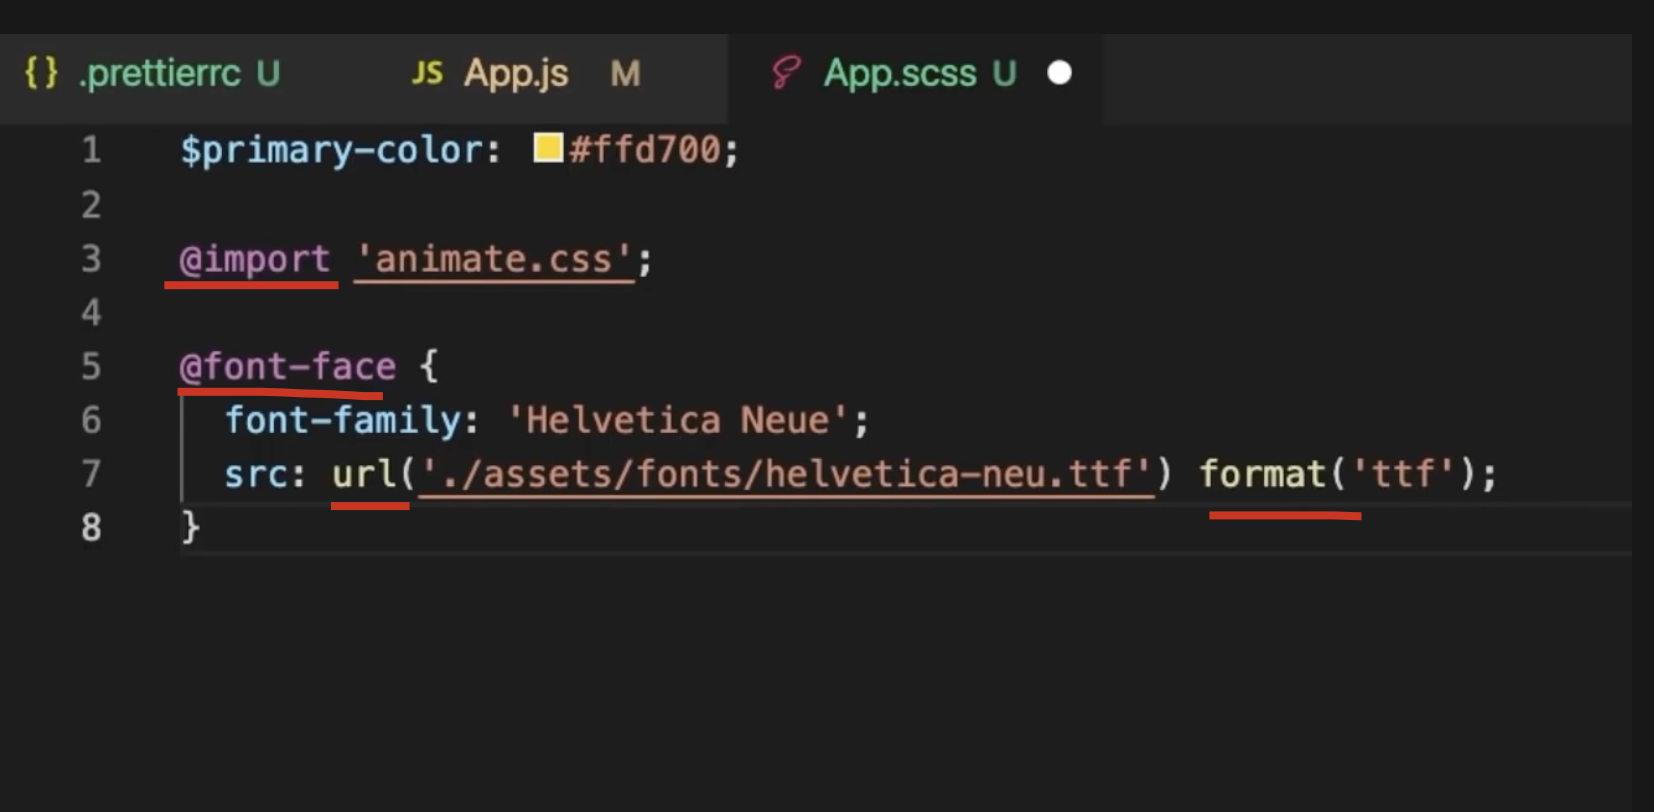Open the helvetica-neu.ttf font path link
The image size is (1654, 812).
(787, 473)
